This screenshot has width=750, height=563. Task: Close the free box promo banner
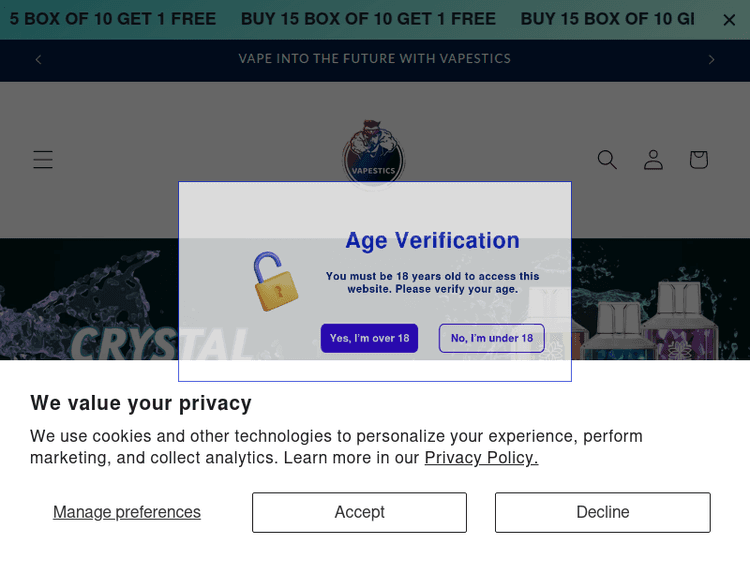pos(729,20)
